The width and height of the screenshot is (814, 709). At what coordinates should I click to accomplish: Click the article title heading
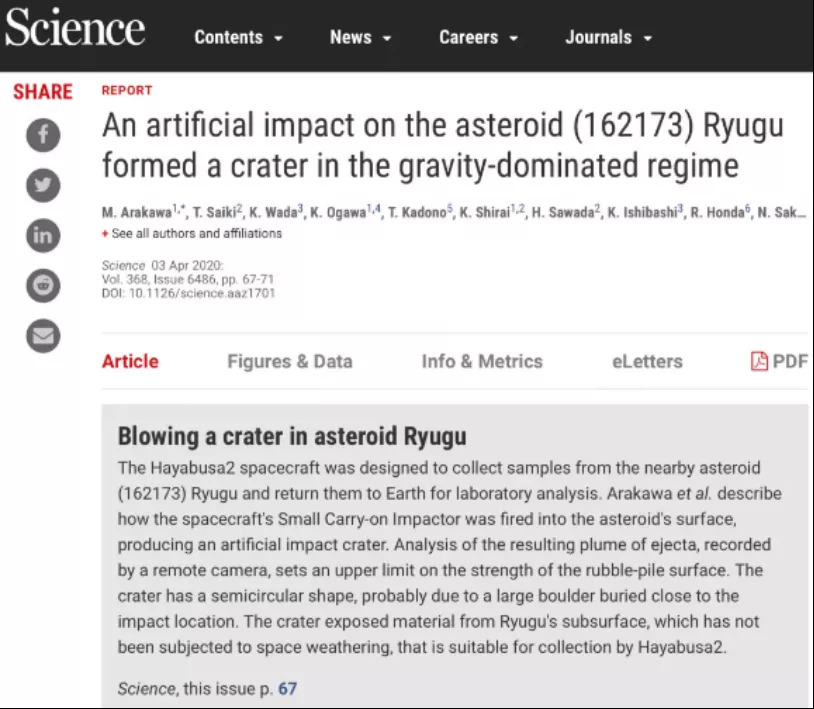coord(442,145)
